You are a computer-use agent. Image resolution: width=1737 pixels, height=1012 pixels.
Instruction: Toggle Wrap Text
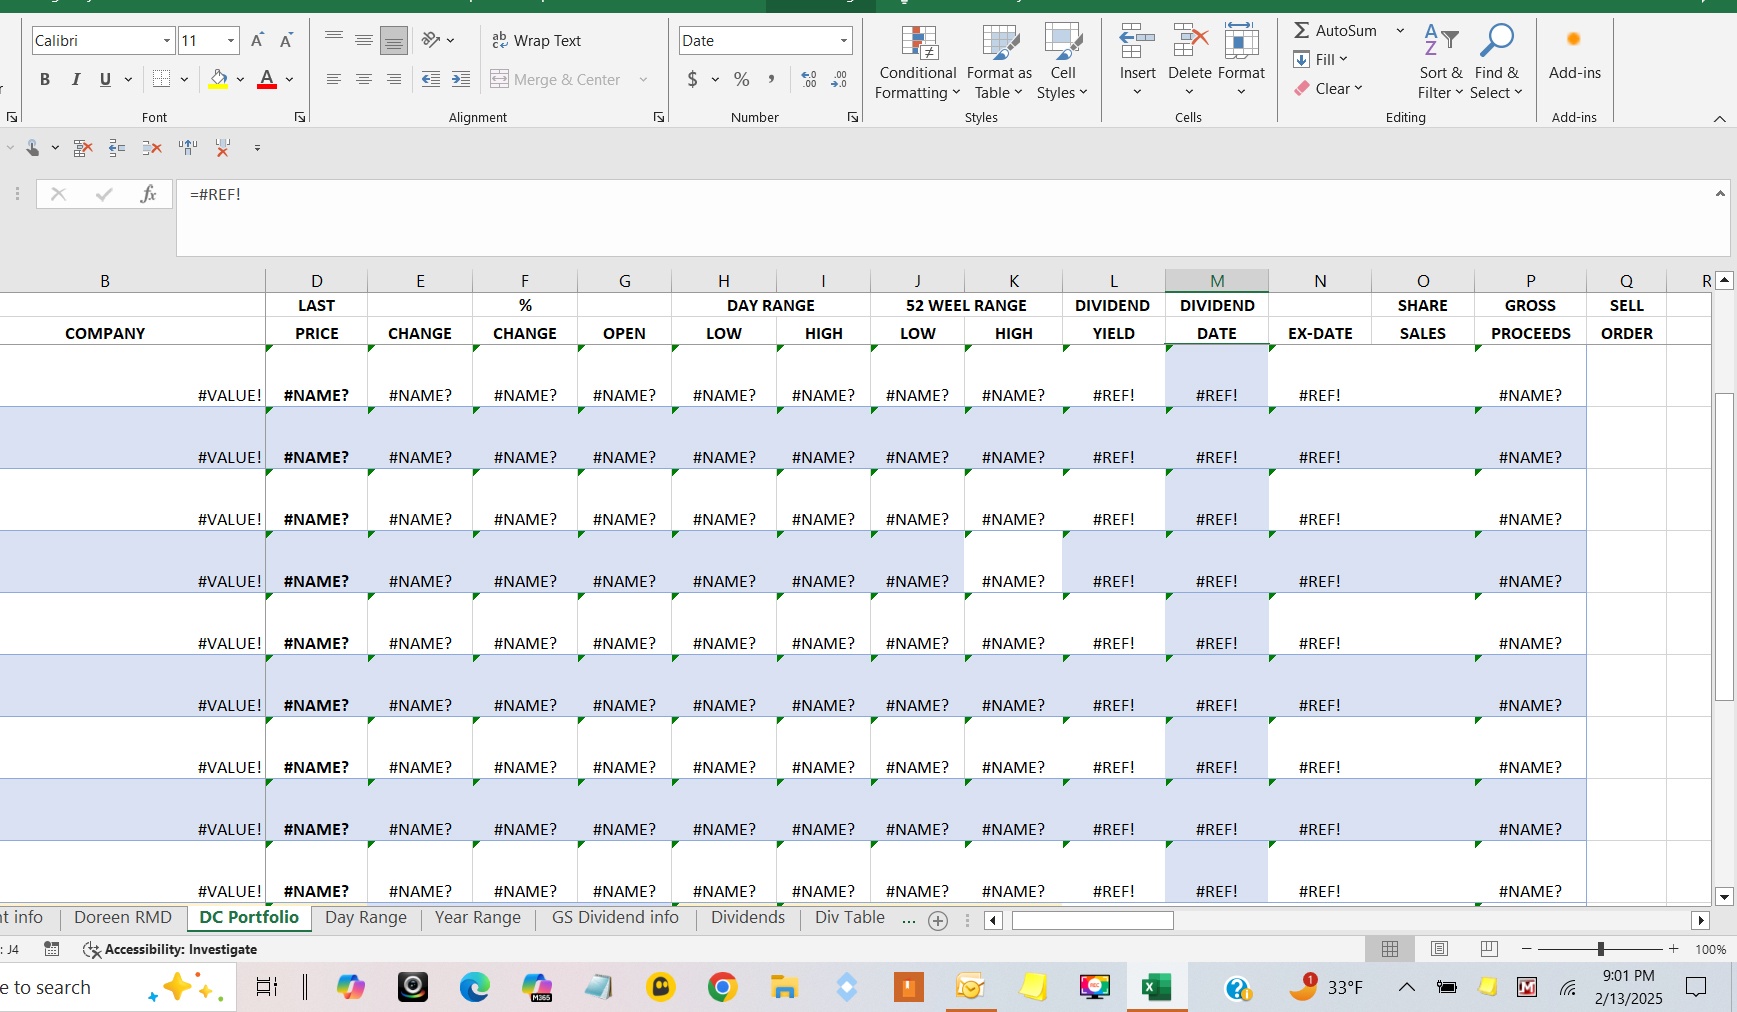click(536, 41)
